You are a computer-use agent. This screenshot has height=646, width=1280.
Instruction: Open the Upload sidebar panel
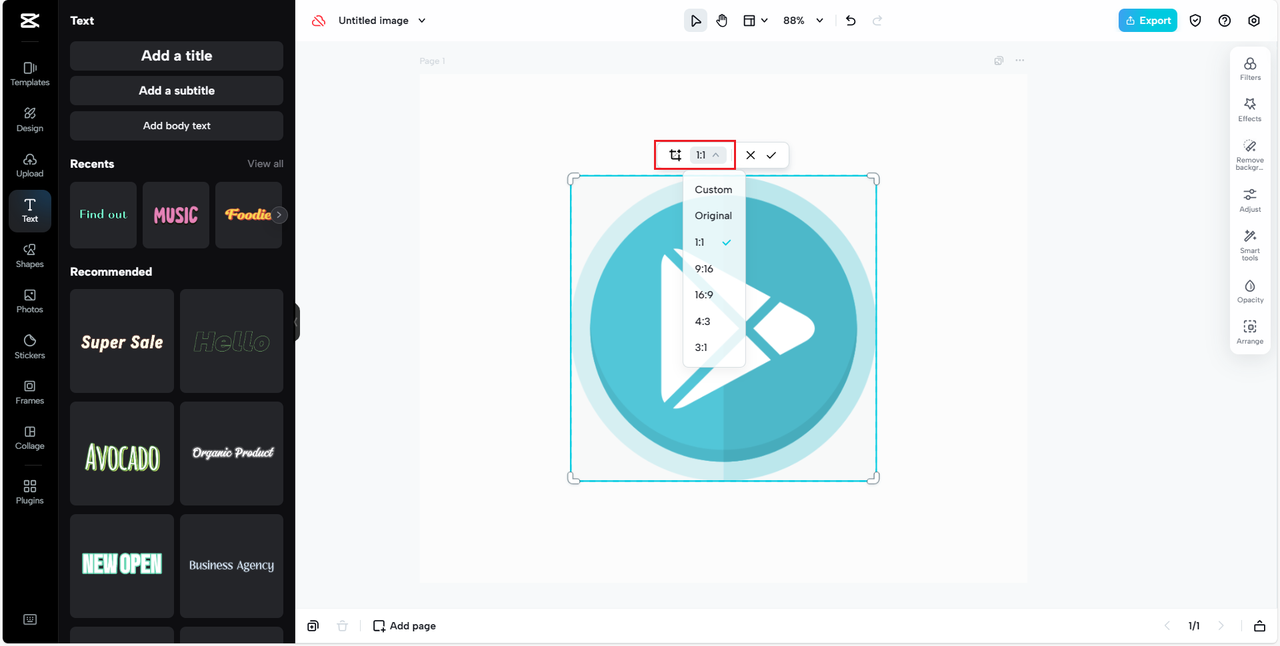[30, 165]
